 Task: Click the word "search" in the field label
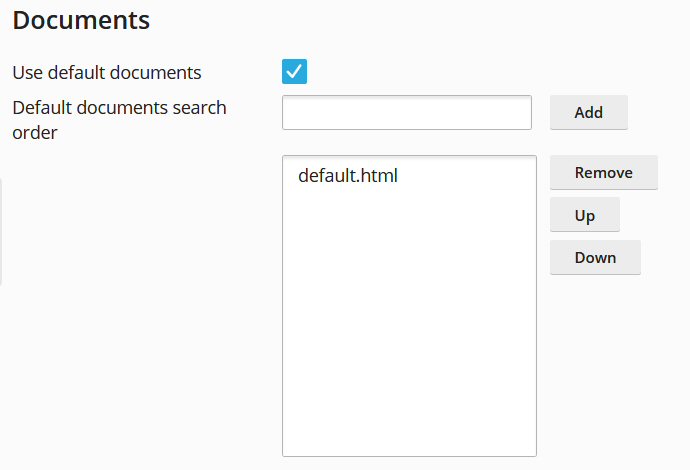pyautogui.click(x=199, y=108)
